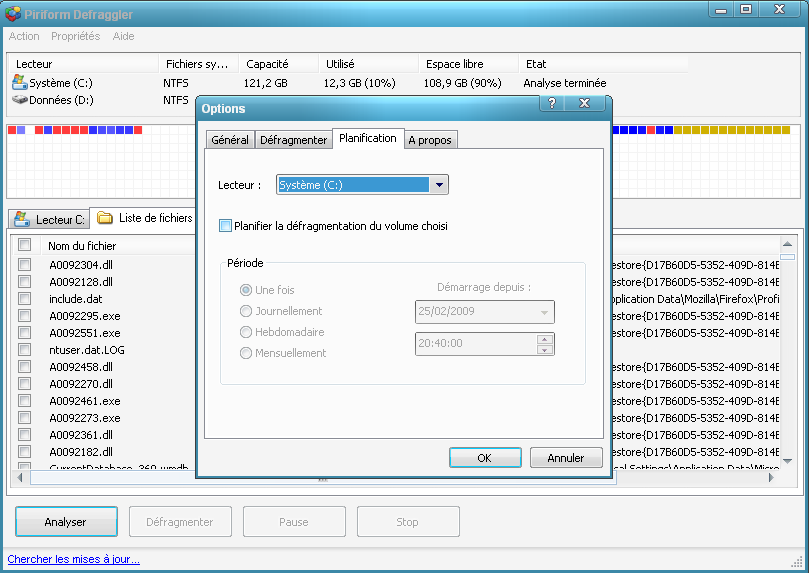The image size is (809, 573).
Task: Click the file list scroll down arrow
Action: coord(787,461)
